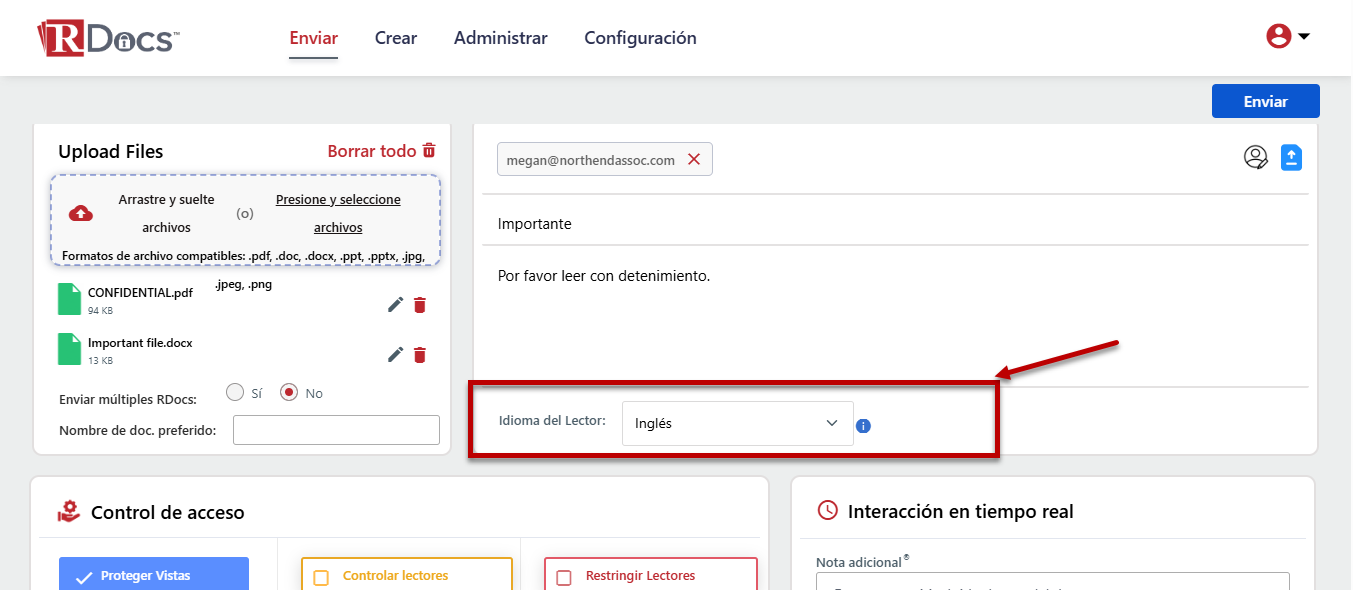Show info tooltip for Idioma del Lector
The width and height of the screenshot is (1353, 590).
(x=864, y=426)
